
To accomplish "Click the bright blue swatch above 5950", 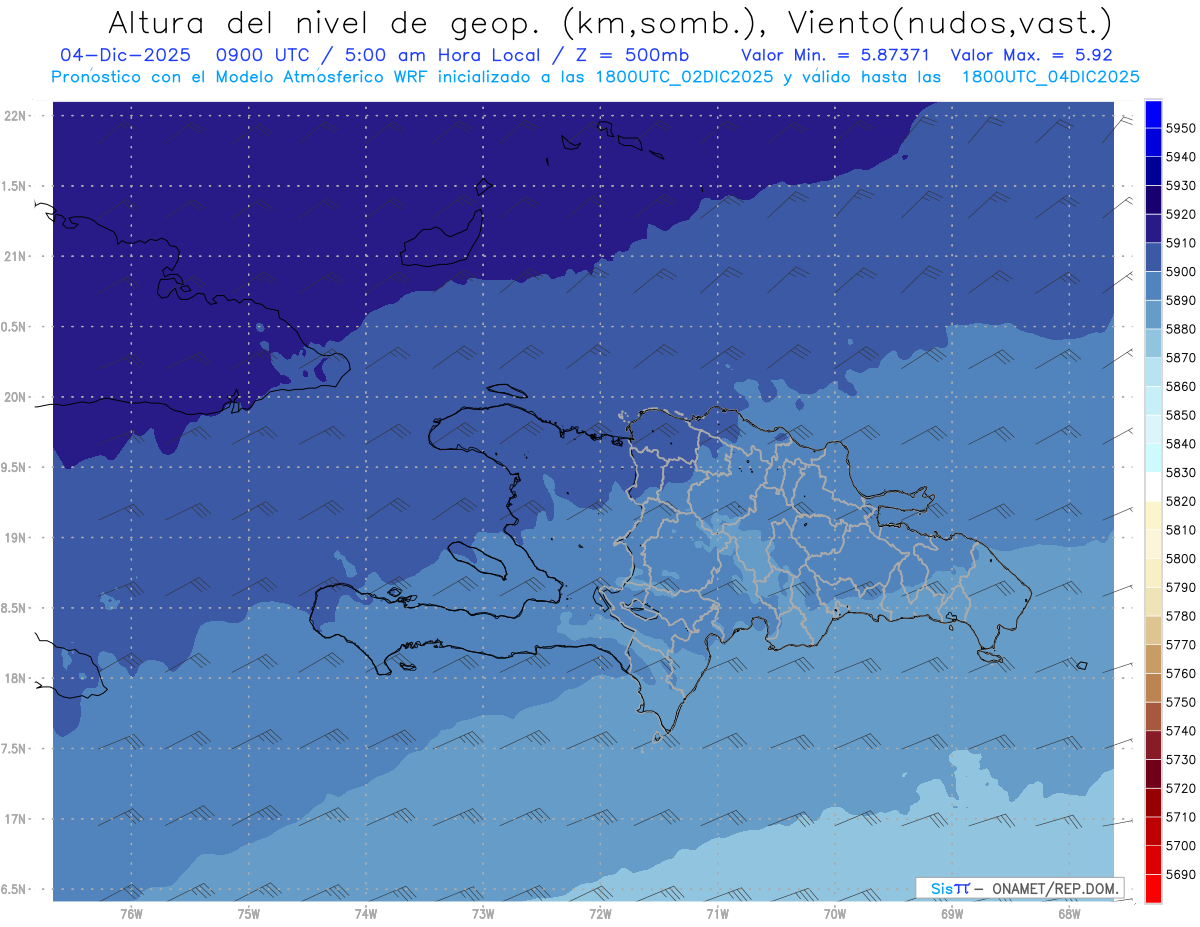I will (x=1153, y=114).
